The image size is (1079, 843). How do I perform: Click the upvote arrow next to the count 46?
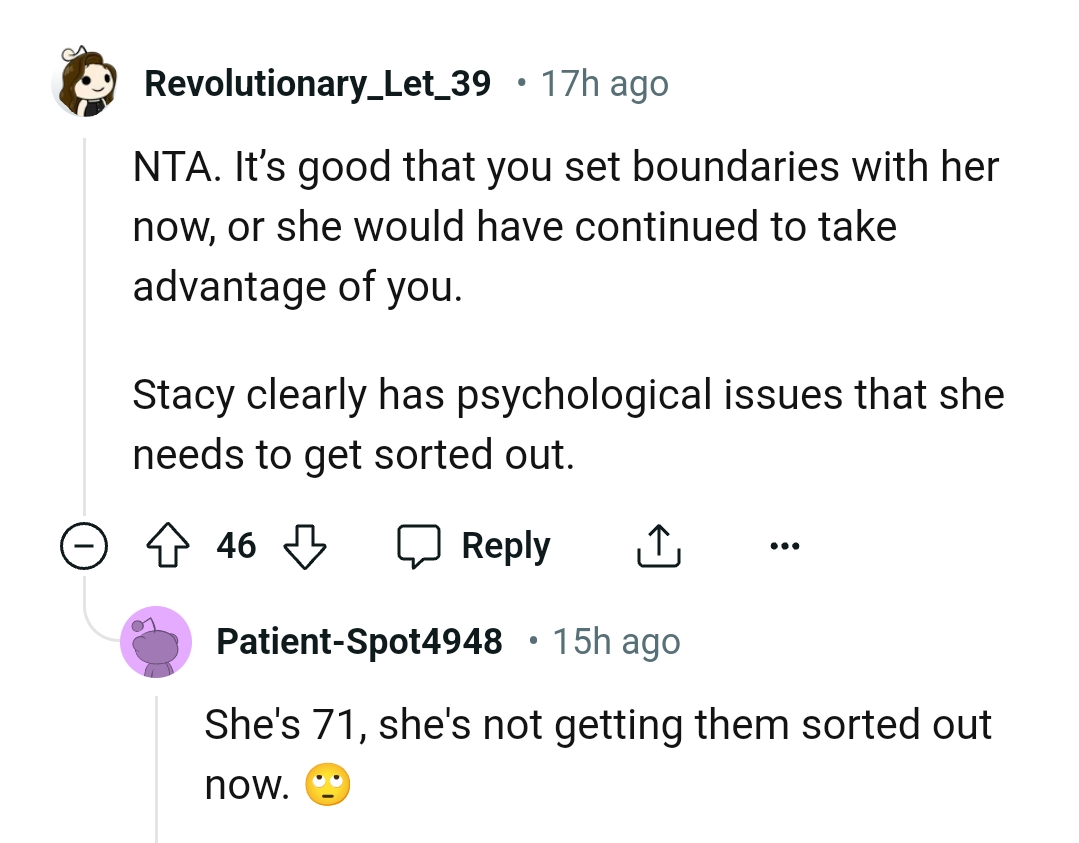pos(172,545)
